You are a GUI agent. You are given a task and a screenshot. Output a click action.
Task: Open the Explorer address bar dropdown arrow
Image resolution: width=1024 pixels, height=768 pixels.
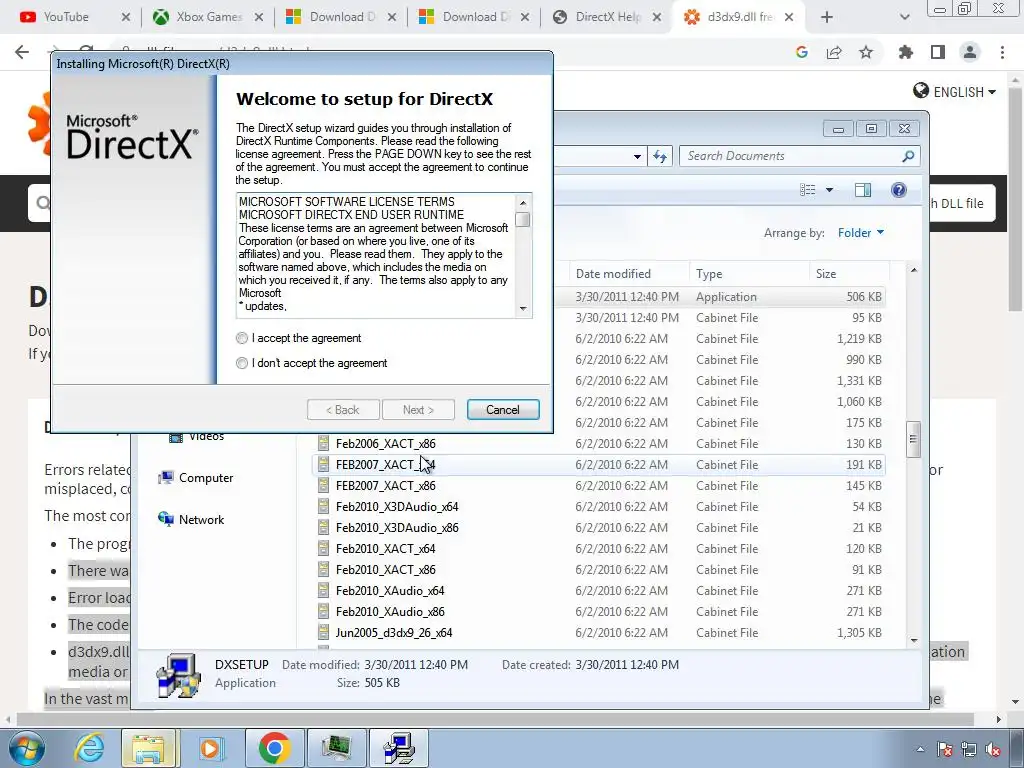(637, 157)
